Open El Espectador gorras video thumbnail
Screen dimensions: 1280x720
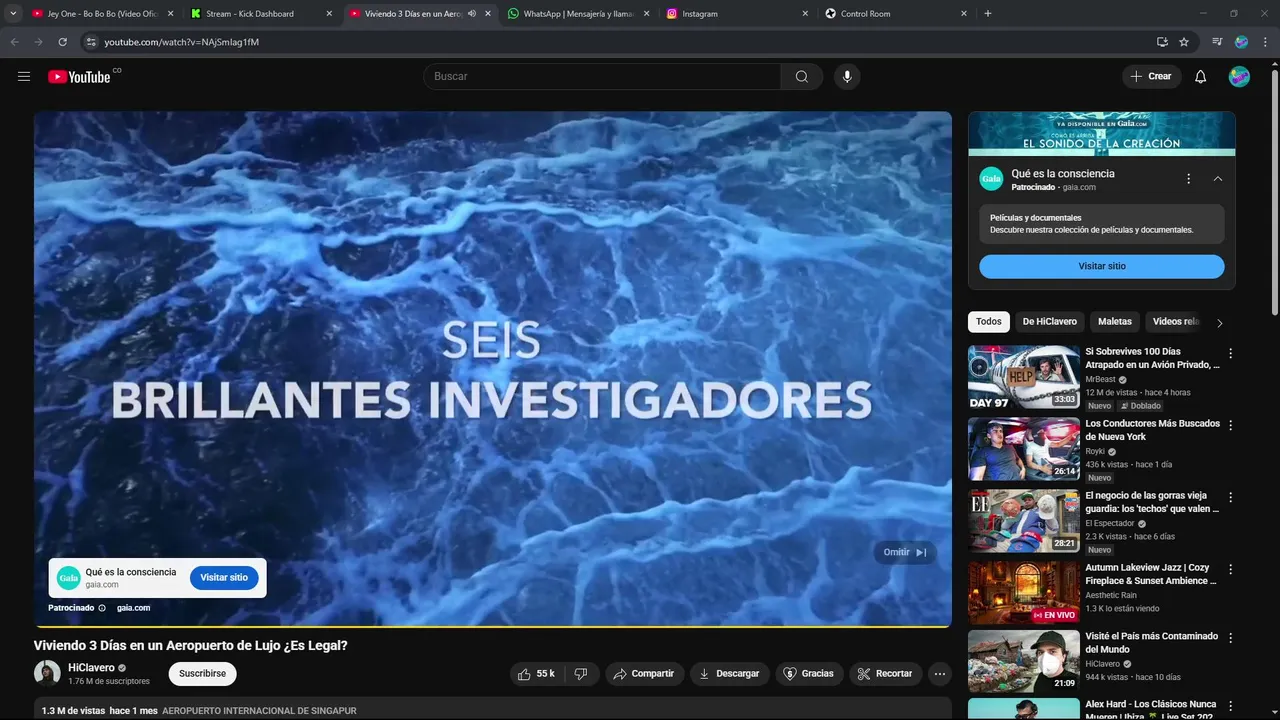coord(1024,521)
